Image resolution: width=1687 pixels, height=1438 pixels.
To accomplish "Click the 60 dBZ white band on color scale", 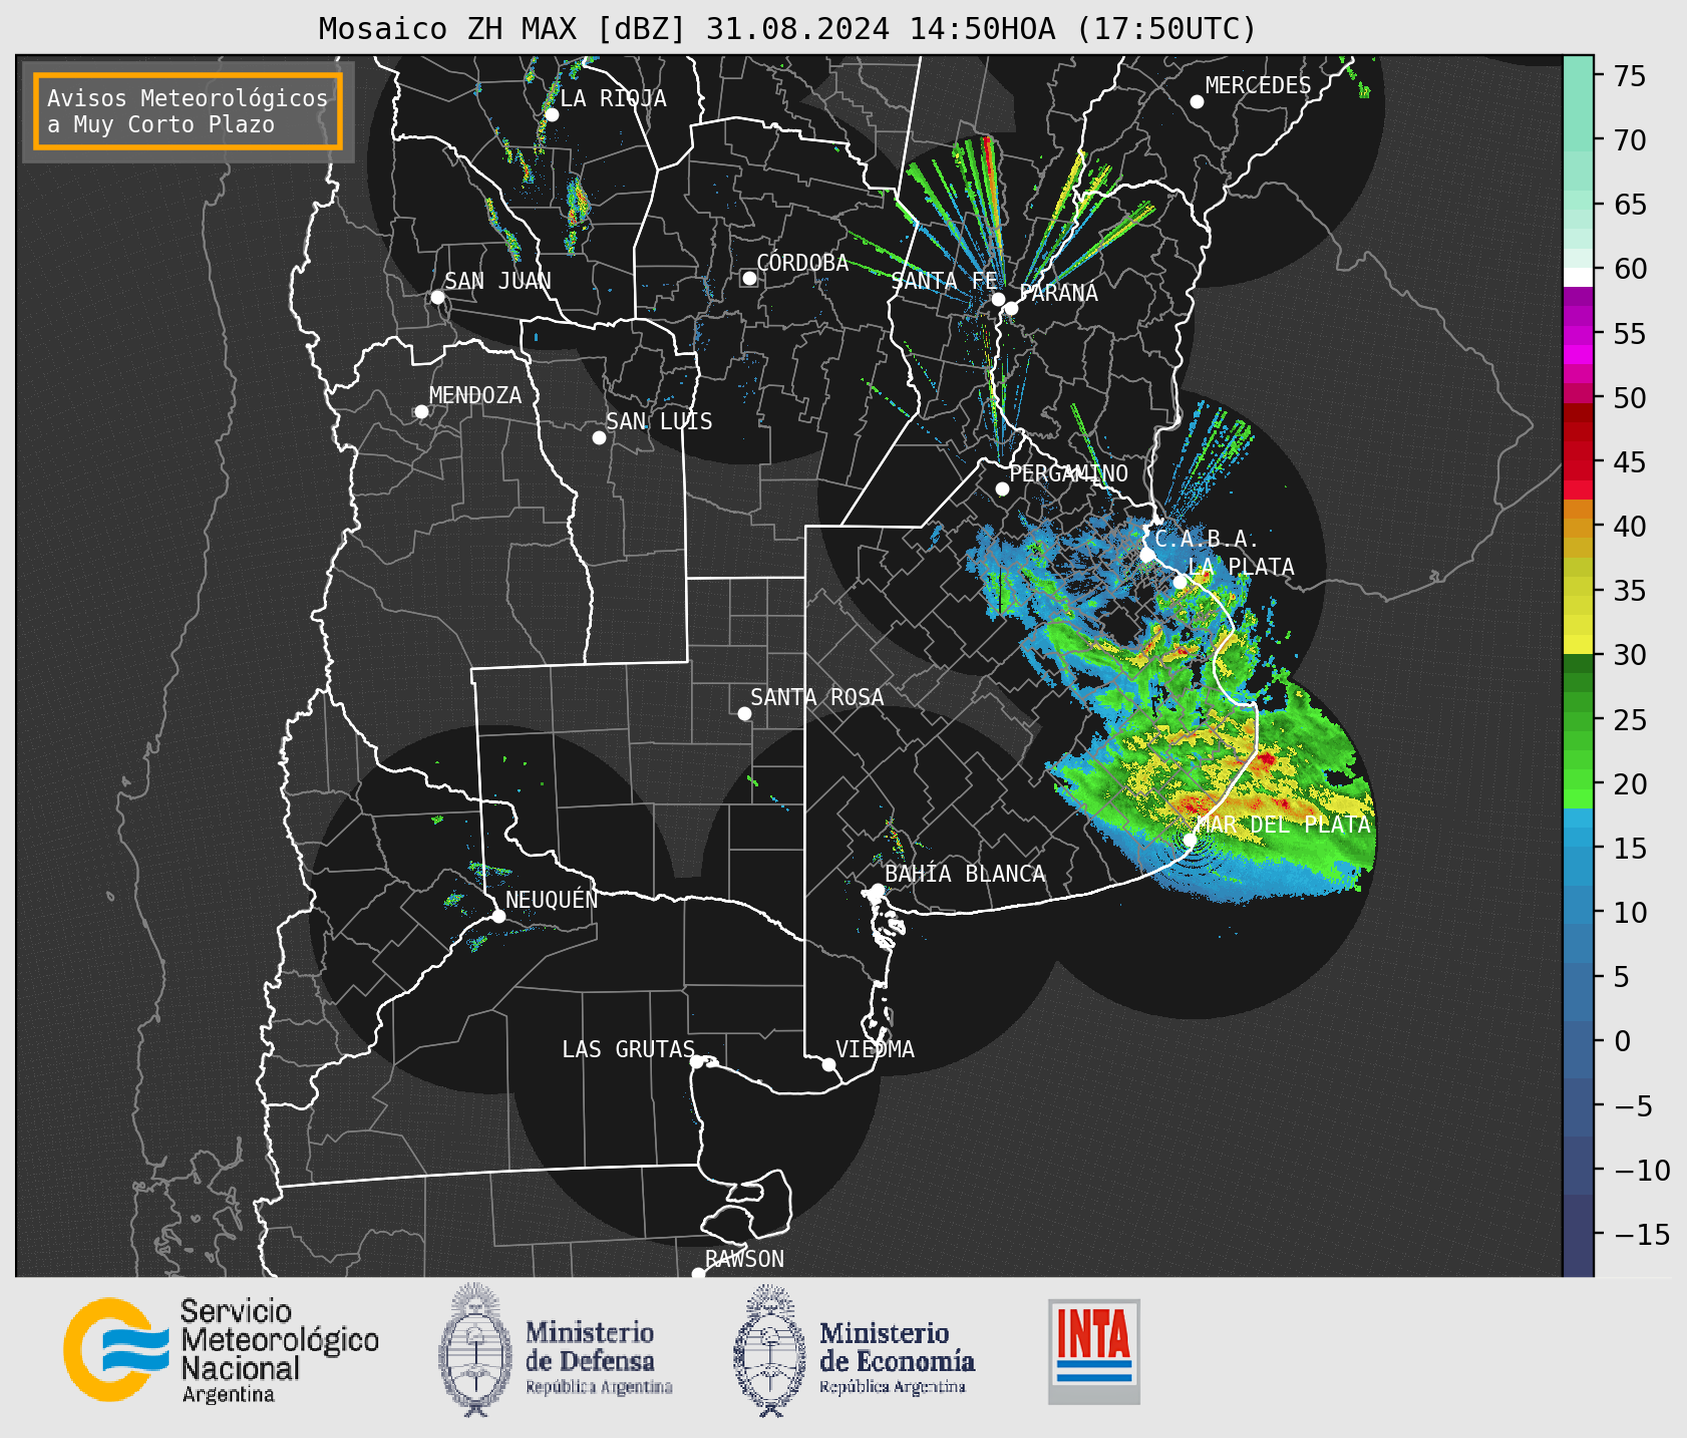I will [1577, 277].
